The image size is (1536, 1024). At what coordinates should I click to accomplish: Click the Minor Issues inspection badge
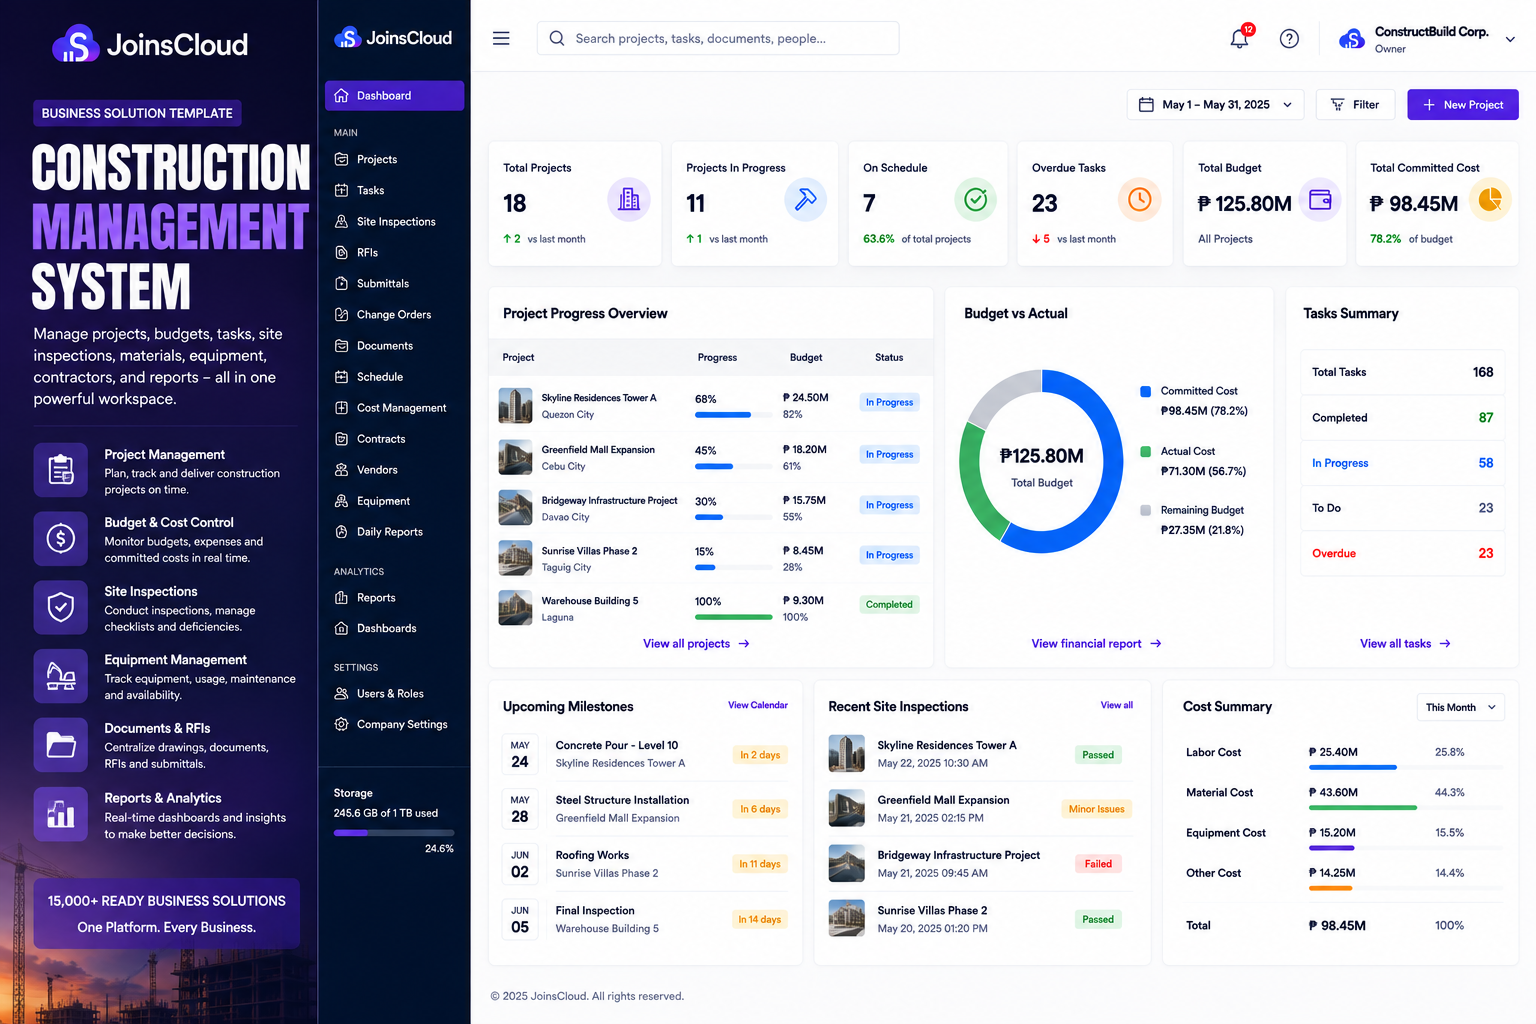point(1096,809)
